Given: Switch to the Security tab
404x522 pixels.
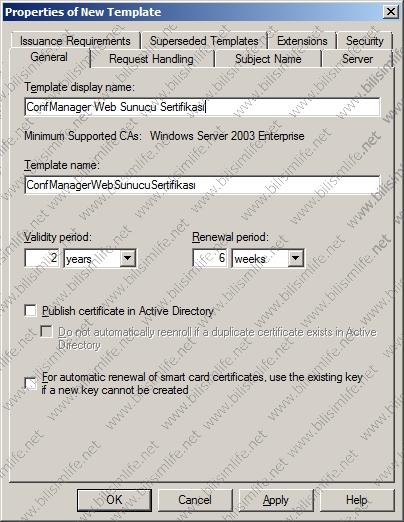Looking at the screenshot, I should (x=365, y=41).
